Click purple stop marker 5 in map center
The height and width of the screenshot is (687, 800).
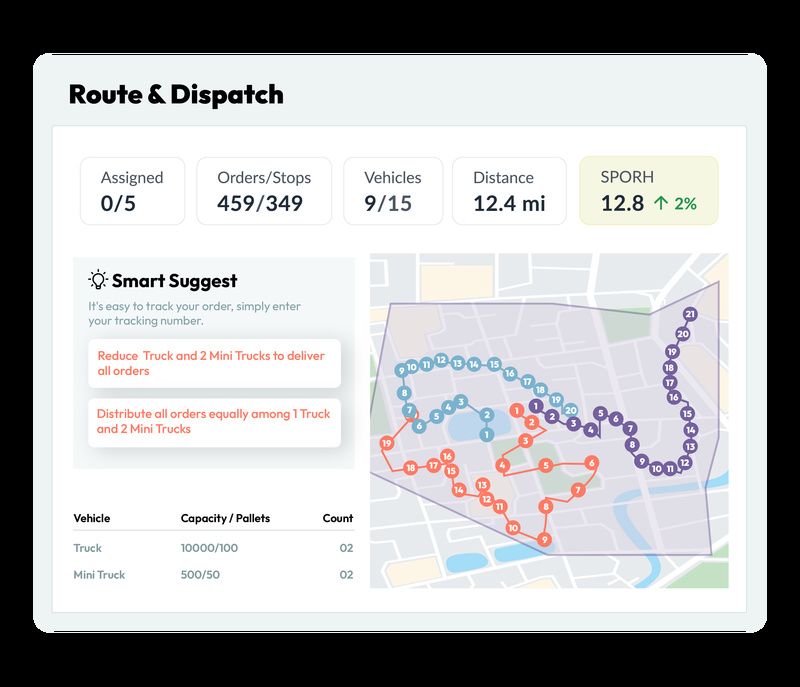click(x=600, y=412)
